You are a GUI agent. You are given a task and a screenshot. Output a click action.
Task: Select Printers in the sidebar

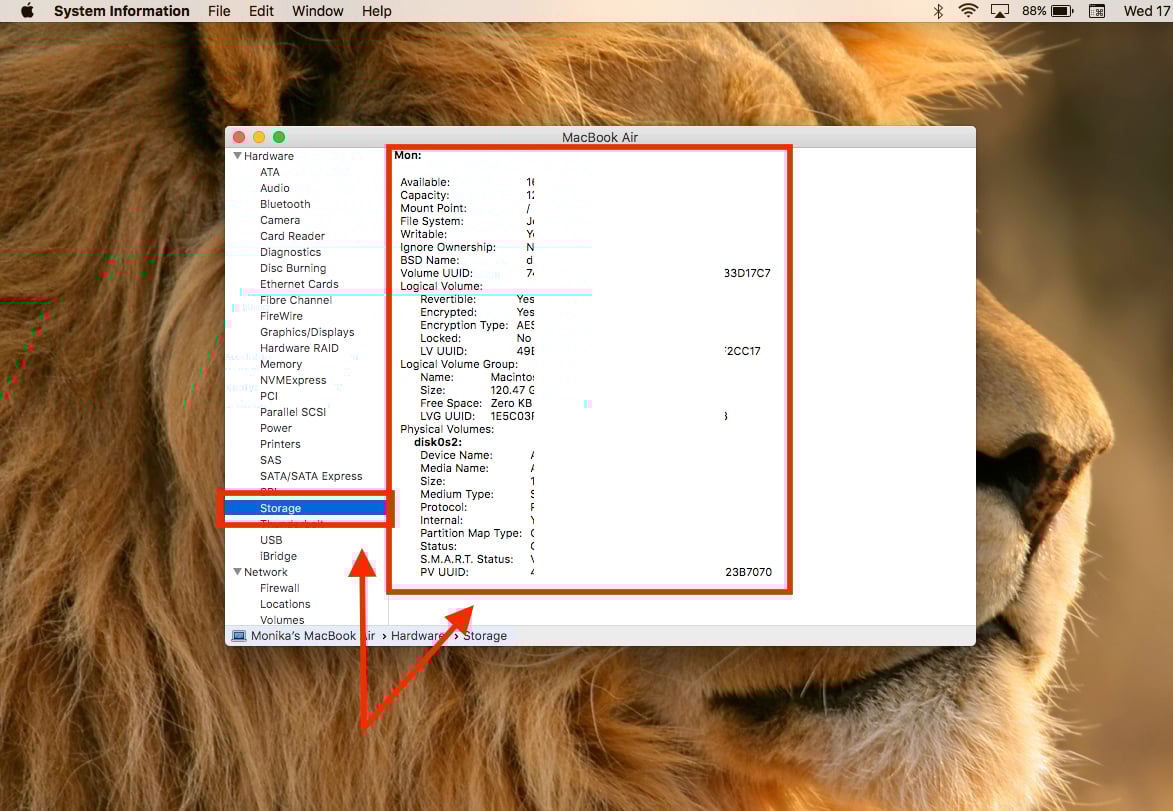click(280, 444)
